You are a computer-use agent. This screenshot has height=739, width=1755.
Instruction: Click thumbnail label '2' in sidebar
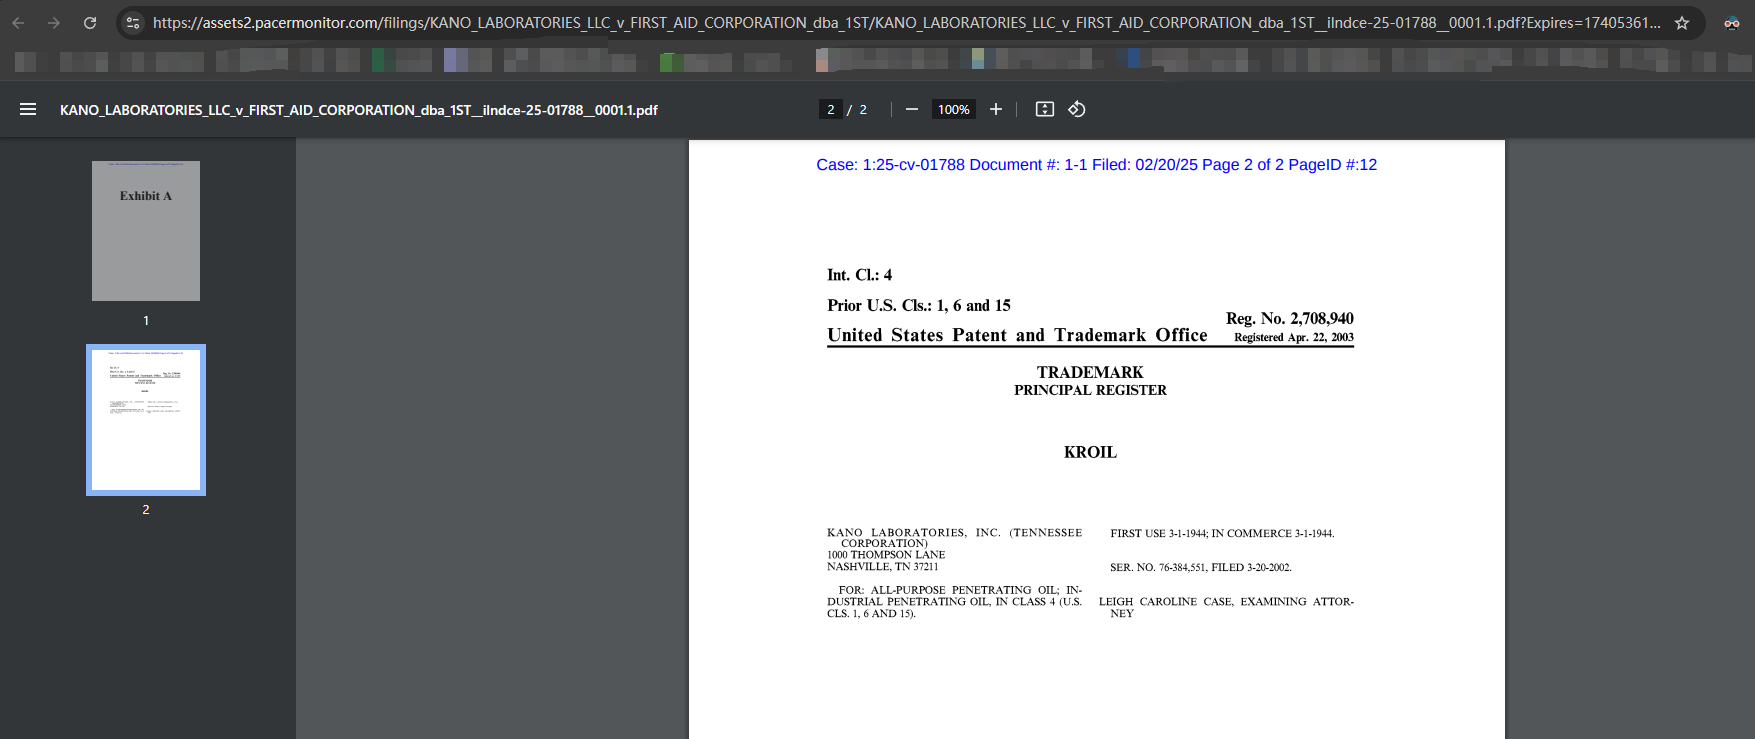(146, 510)
